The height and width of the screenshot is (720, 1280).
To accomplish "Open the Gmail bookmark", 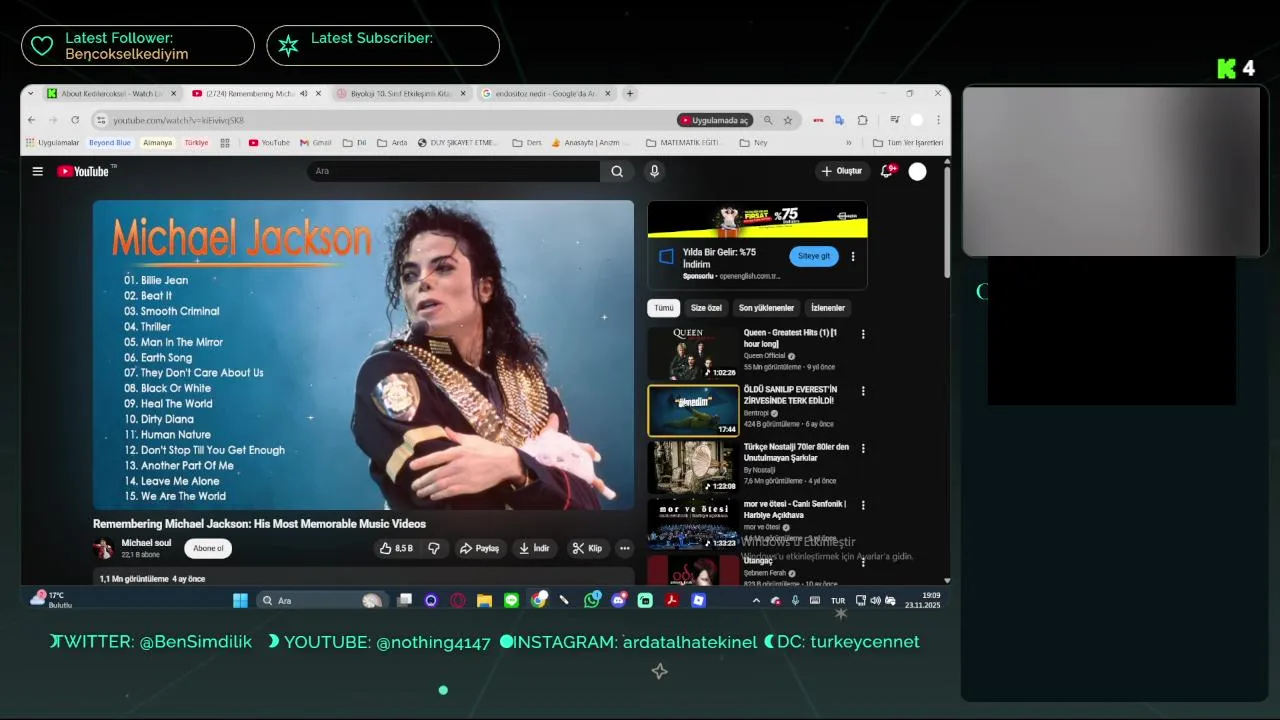I will 316,143.
